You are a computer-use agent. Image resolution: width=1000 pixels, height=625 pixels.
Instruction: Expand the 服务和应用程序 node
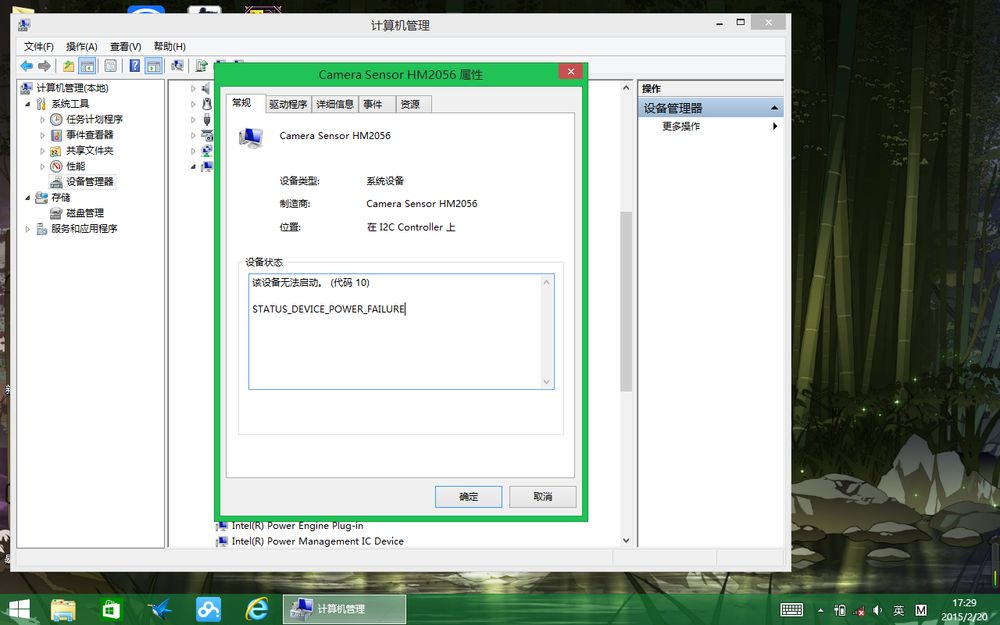[x=27, y=228]
